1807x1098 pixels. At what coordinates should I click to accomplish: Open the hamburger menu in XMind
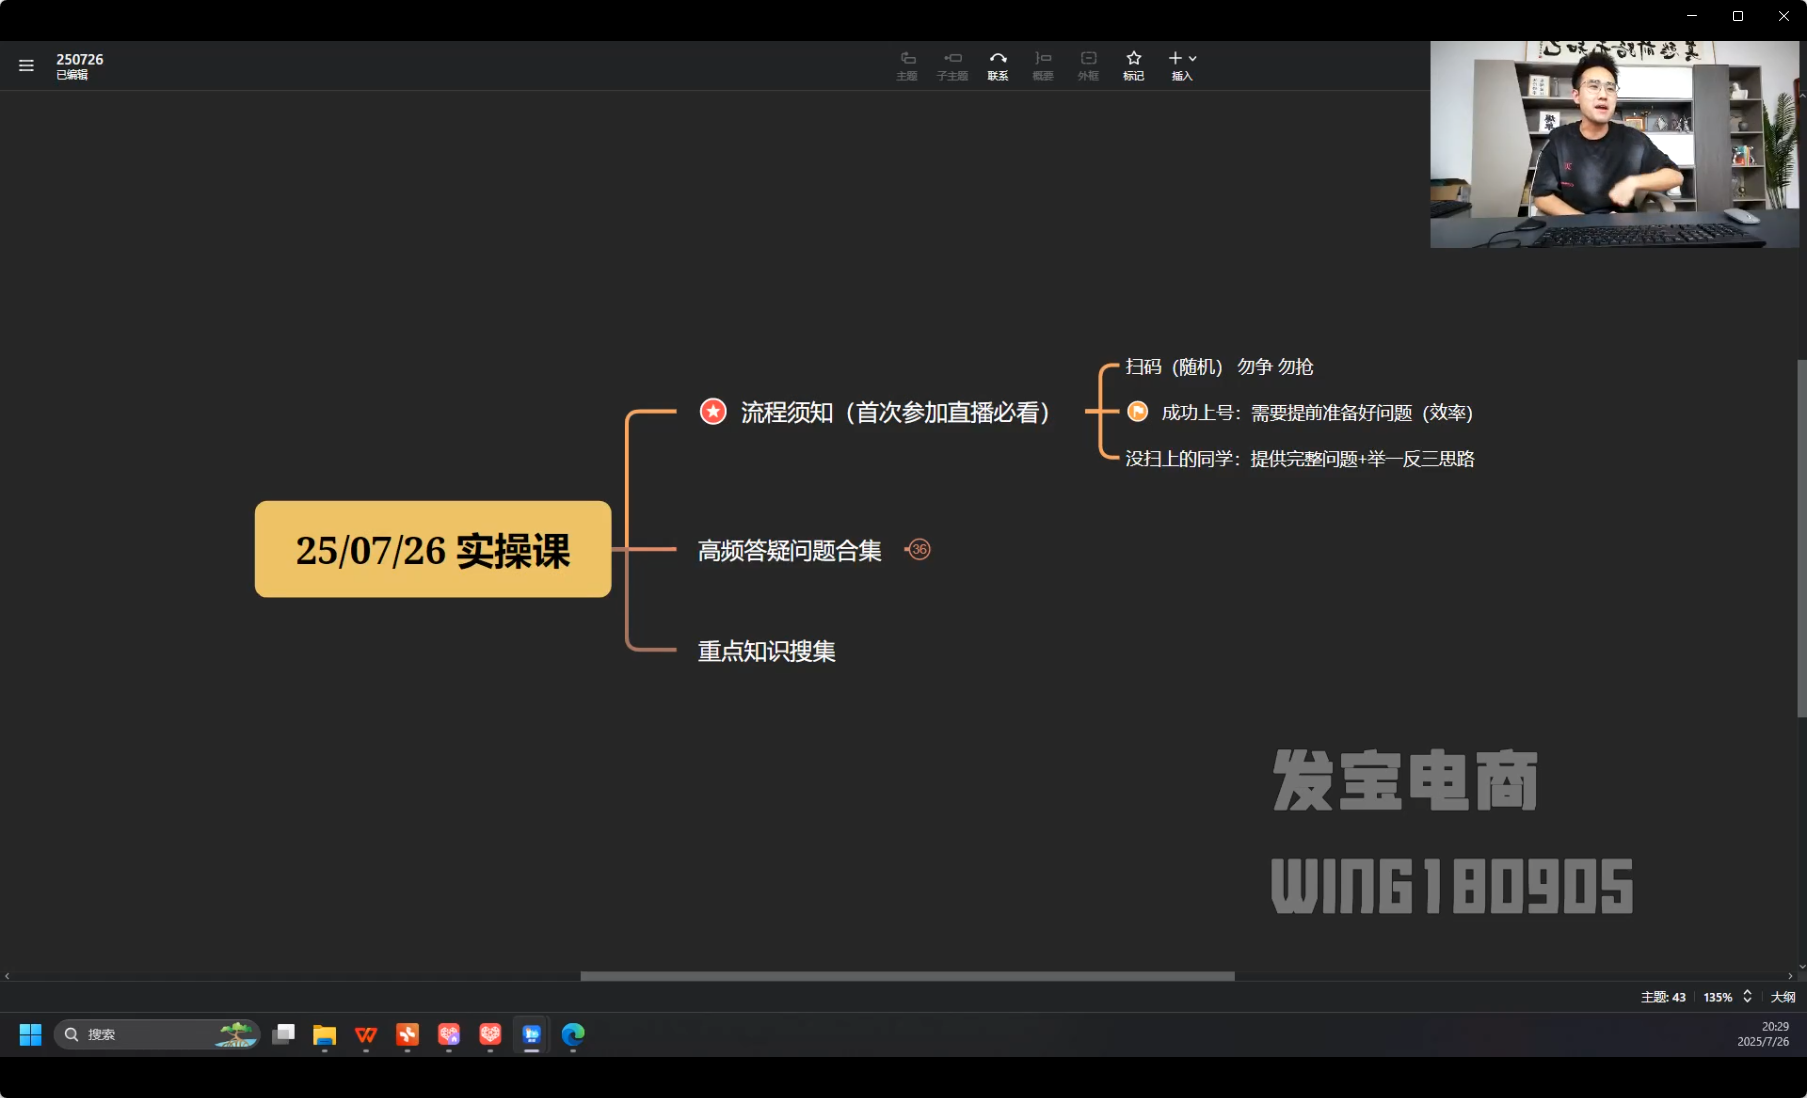(x=26, y=66)
